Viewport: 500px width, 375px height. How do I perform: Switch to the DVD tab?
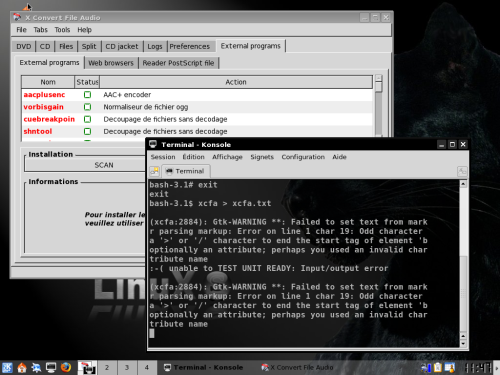pyautogui.click(x=24, y=46)
